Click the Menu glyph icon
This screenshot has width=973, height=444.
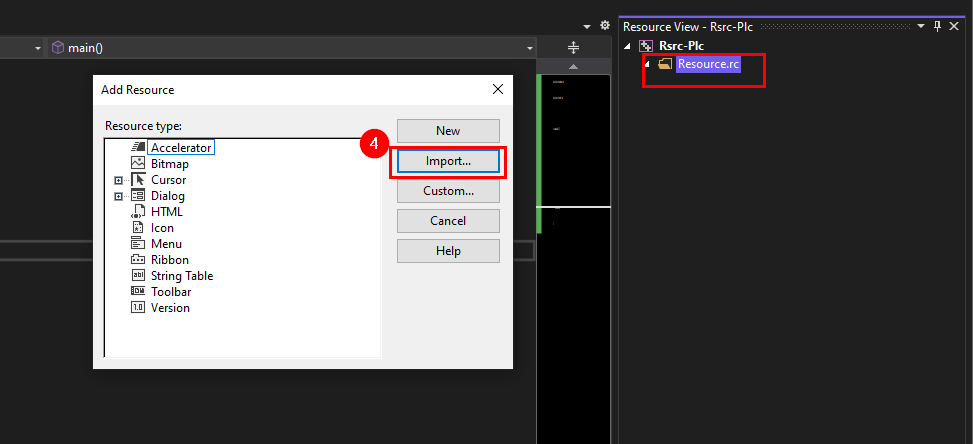point(138,243)
